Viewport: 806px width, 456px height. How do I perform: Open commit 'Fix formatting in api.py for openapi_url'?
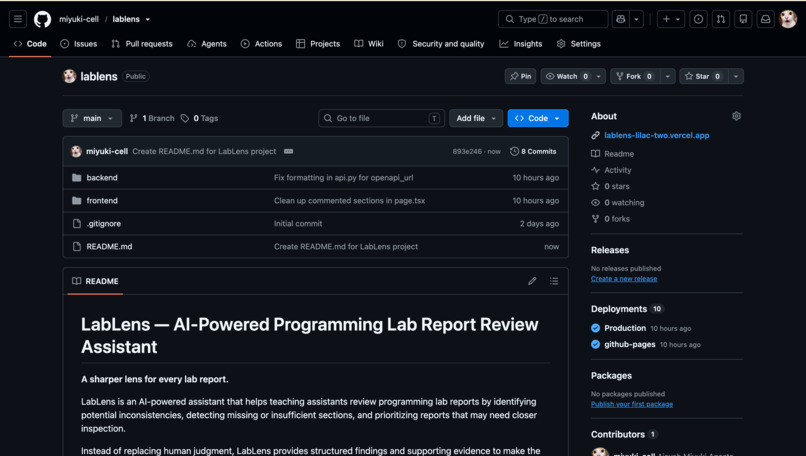pos(343,177)
